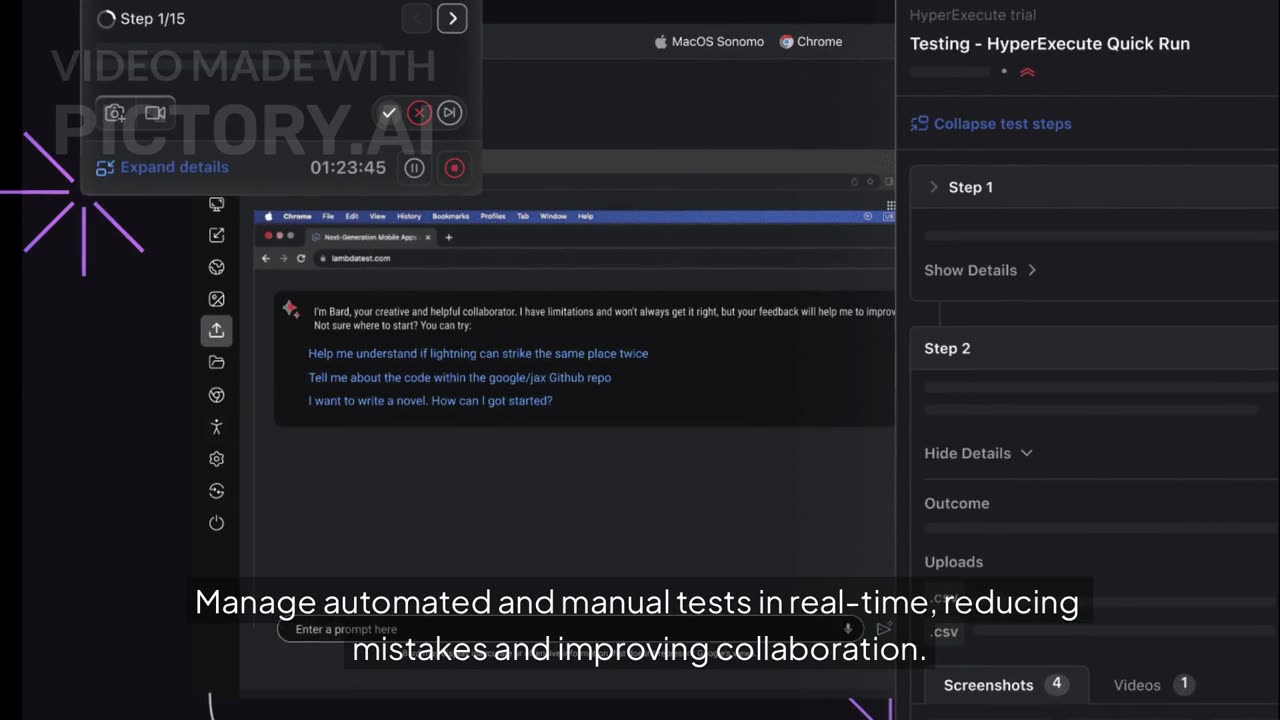Viewport: 1280px width, 720px height.
Task: Stop recording with the red record button
Action: (454, 168)
